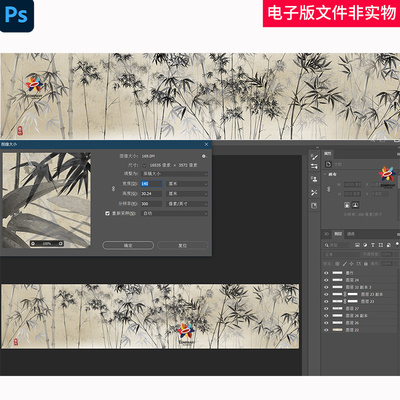Zoom out the Image Size preview
Screen dimensions: 400x400
pos(33,244)
